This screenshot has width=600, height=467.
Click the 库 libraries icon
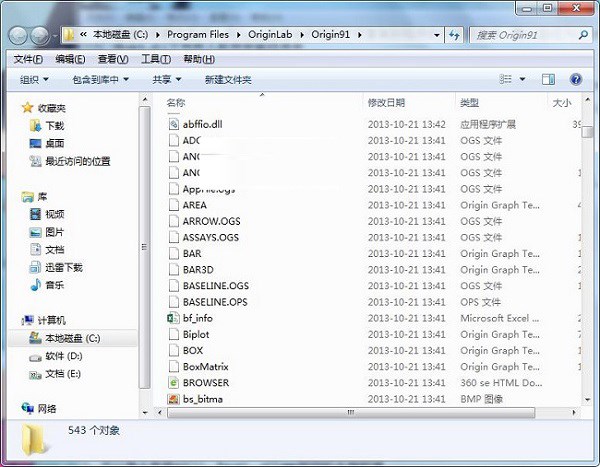tap(28, 197)
